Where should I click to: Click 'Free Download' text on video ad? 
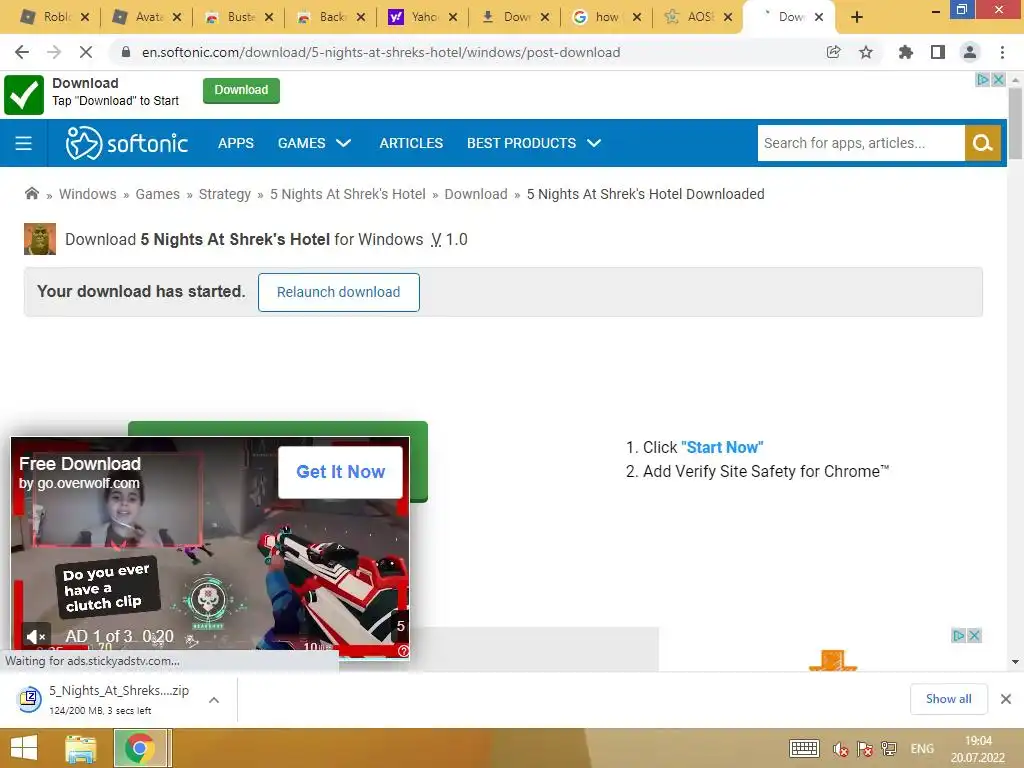coord(80,464)
